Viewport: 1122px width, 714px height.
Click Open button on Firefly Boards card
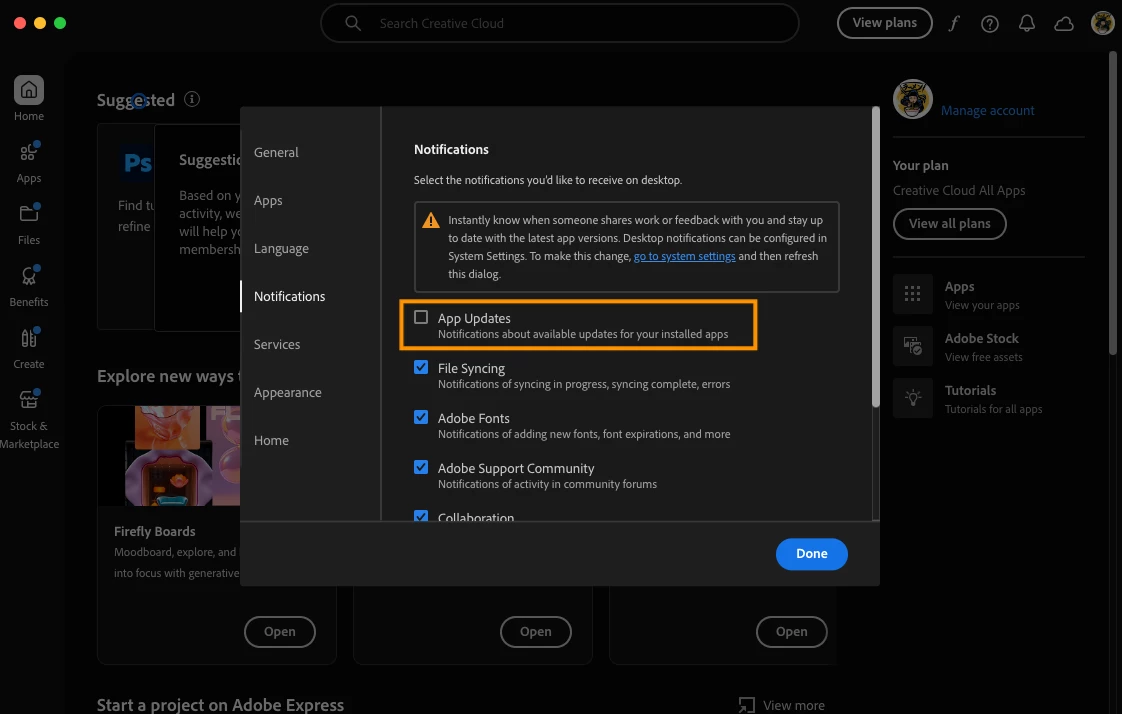[x=280, y=632]
